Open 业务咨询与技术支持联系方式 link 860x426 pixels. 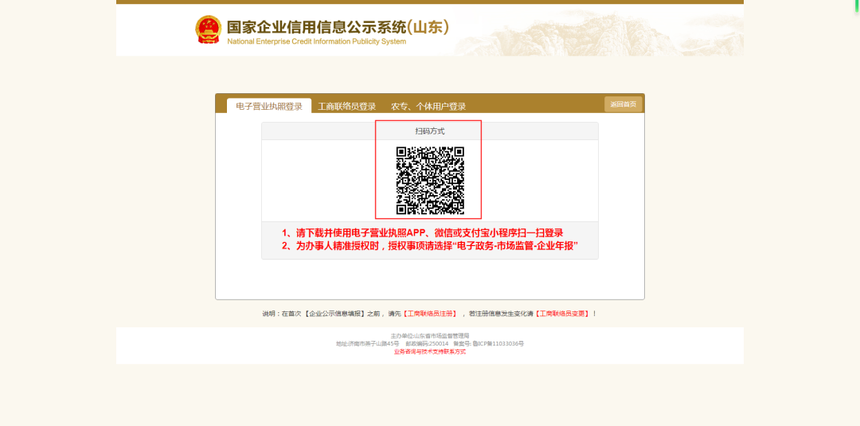tap(430, 352)
